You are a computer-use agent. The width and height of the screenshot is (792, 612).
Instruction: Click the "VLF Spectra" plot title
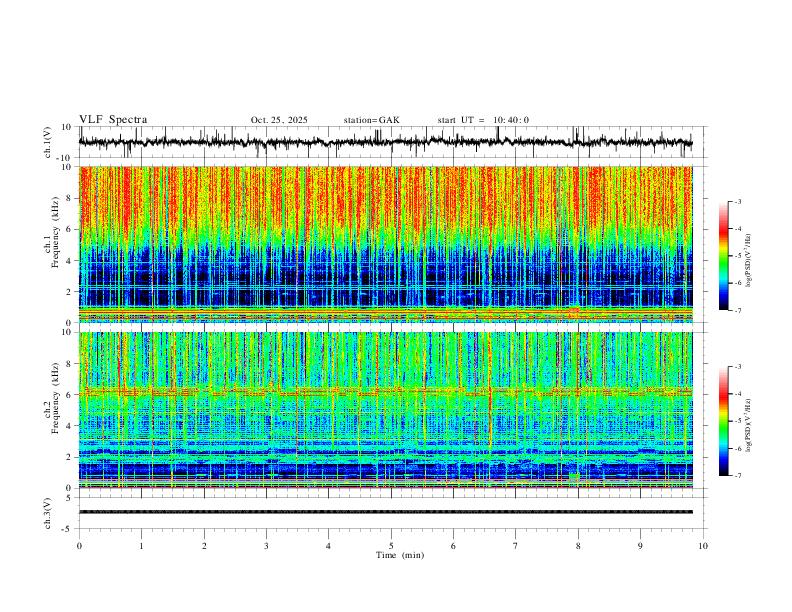pos(113,120)
